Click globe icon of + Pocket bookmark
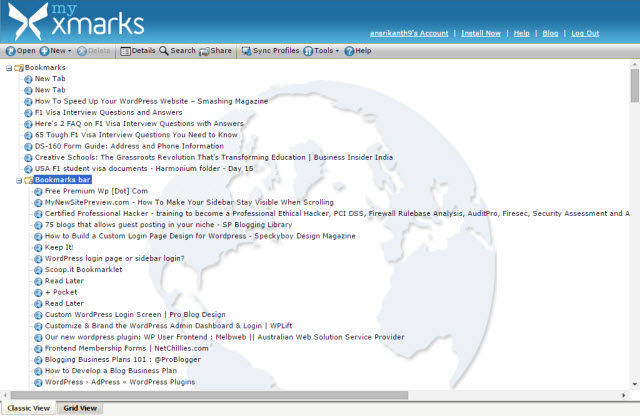 tap(38, 293)
